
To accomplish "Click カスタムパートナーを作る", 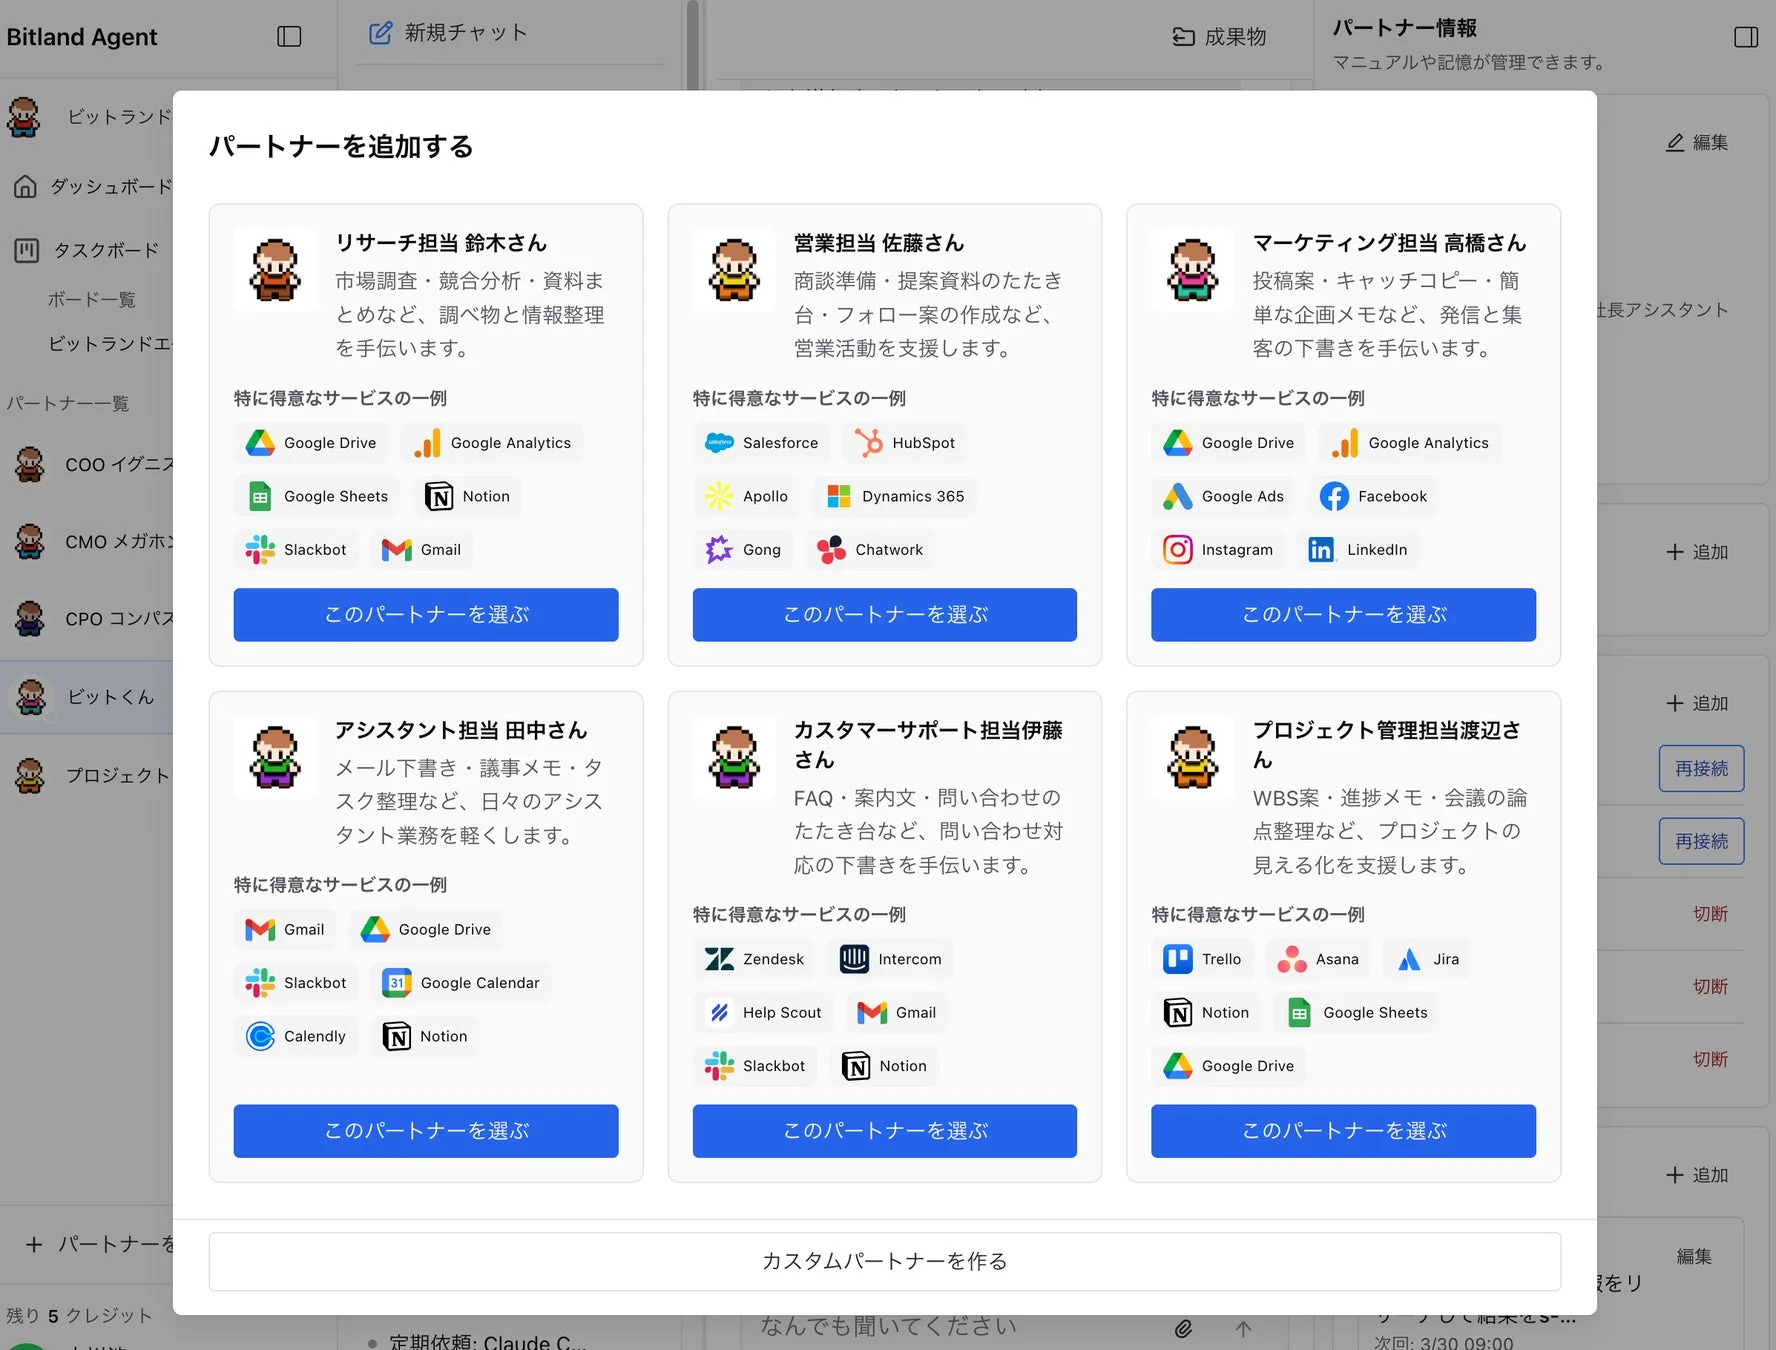I will click(884, 1261).
